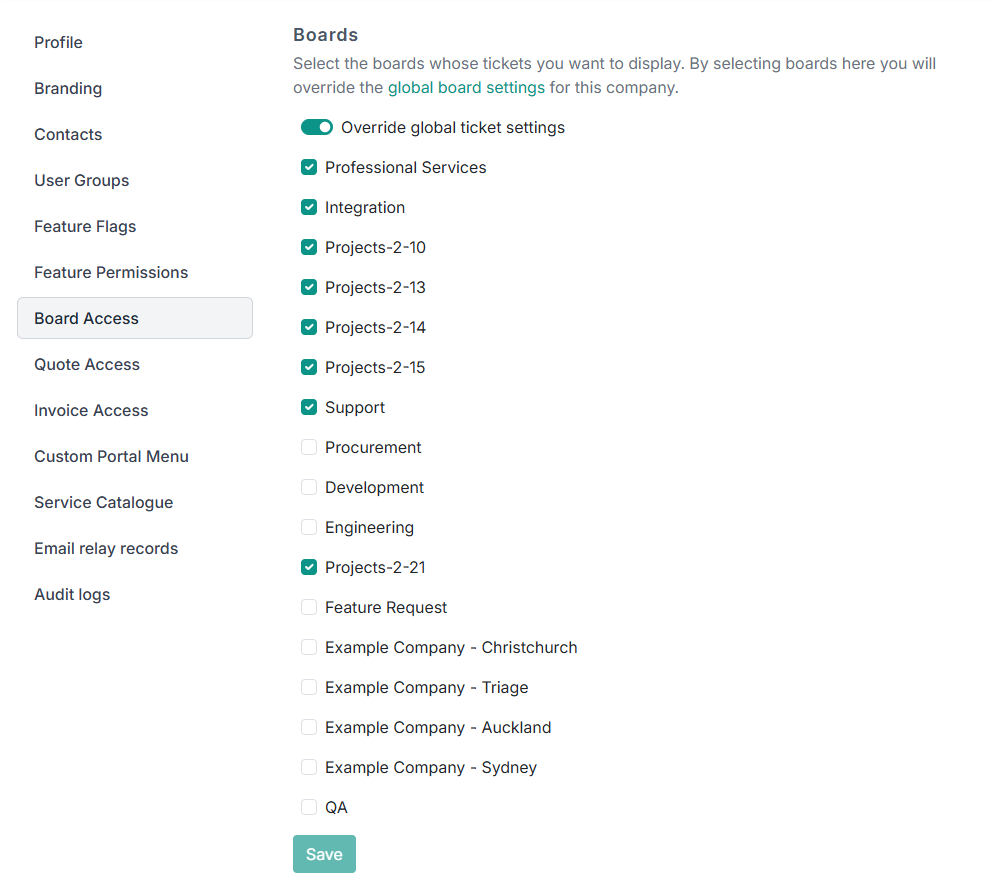Enable the Feature Request board

click(309, 608)
